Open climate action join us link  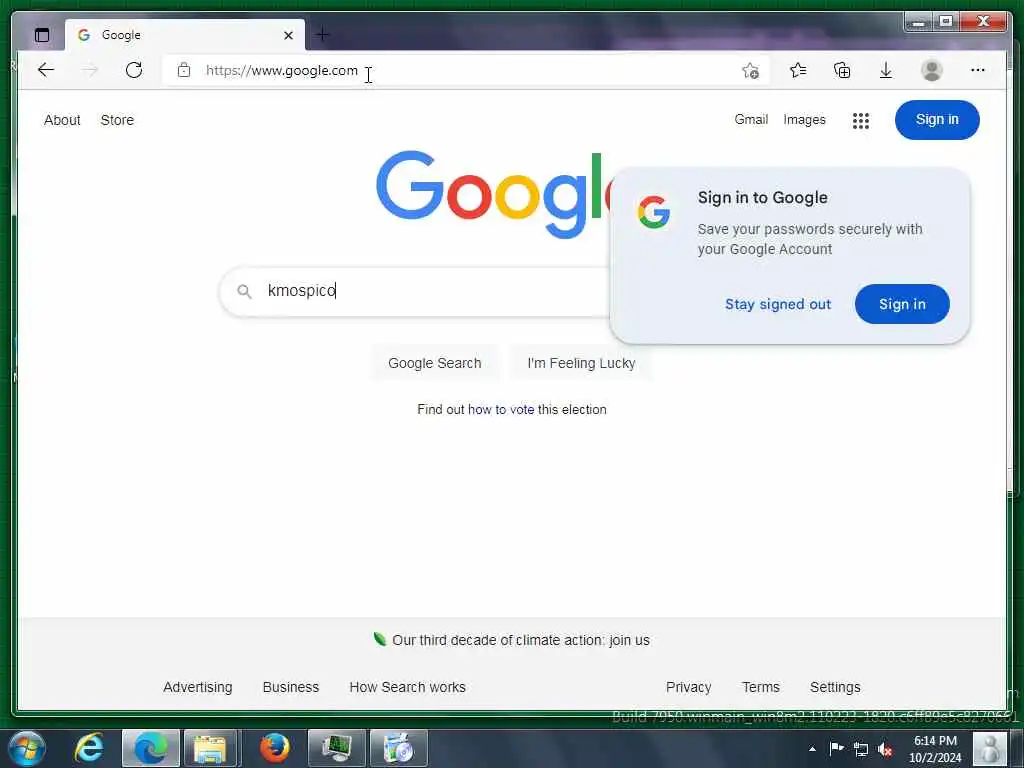520,640
